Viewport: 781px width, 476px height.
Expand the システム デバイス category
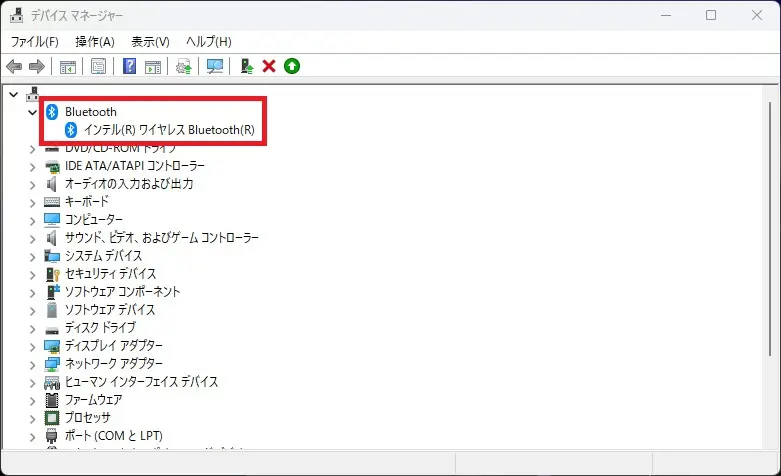coord(32,257)
